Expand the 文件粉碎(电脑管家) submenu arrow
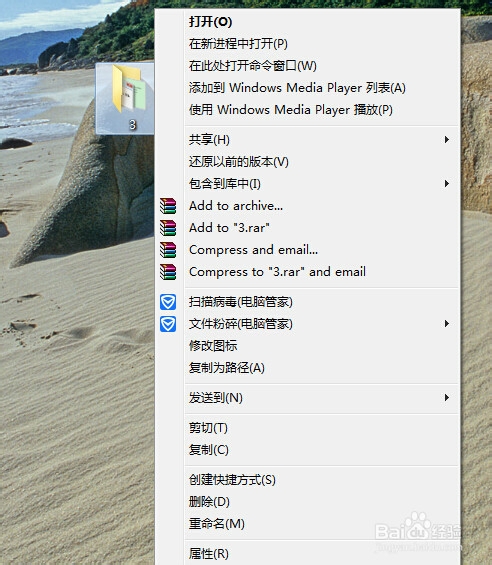 (x=447, y=324)
